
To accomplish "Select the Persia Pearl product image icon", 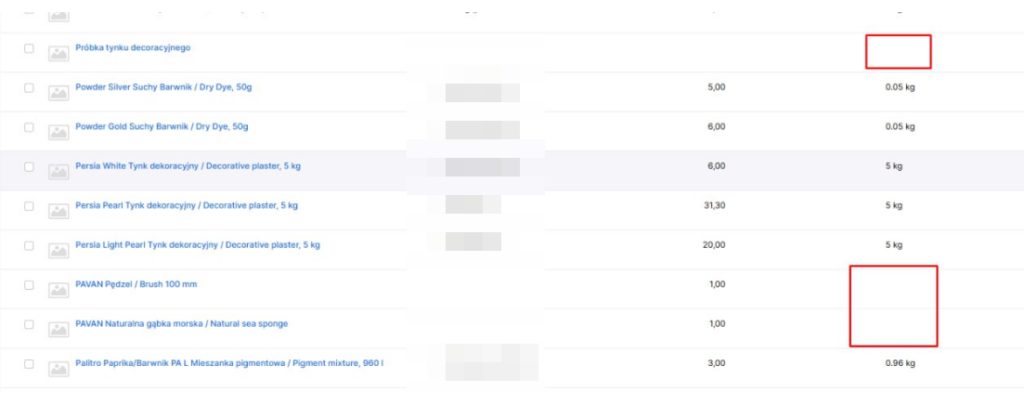I will click(58, 207).
